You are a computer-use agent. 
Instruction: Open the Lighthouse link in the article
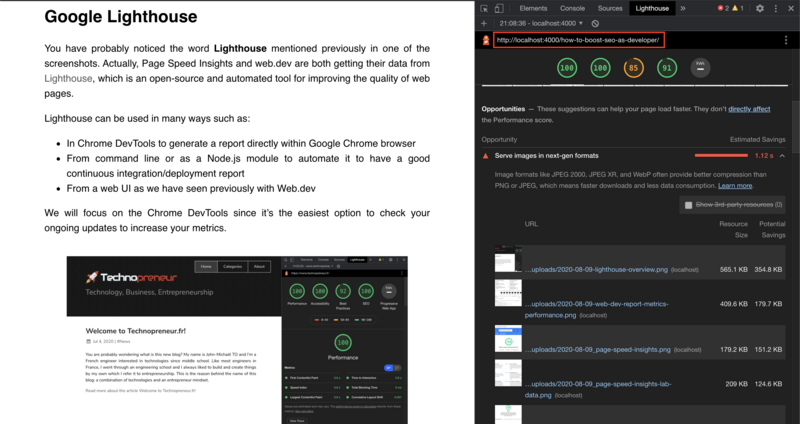click(68, 79)
